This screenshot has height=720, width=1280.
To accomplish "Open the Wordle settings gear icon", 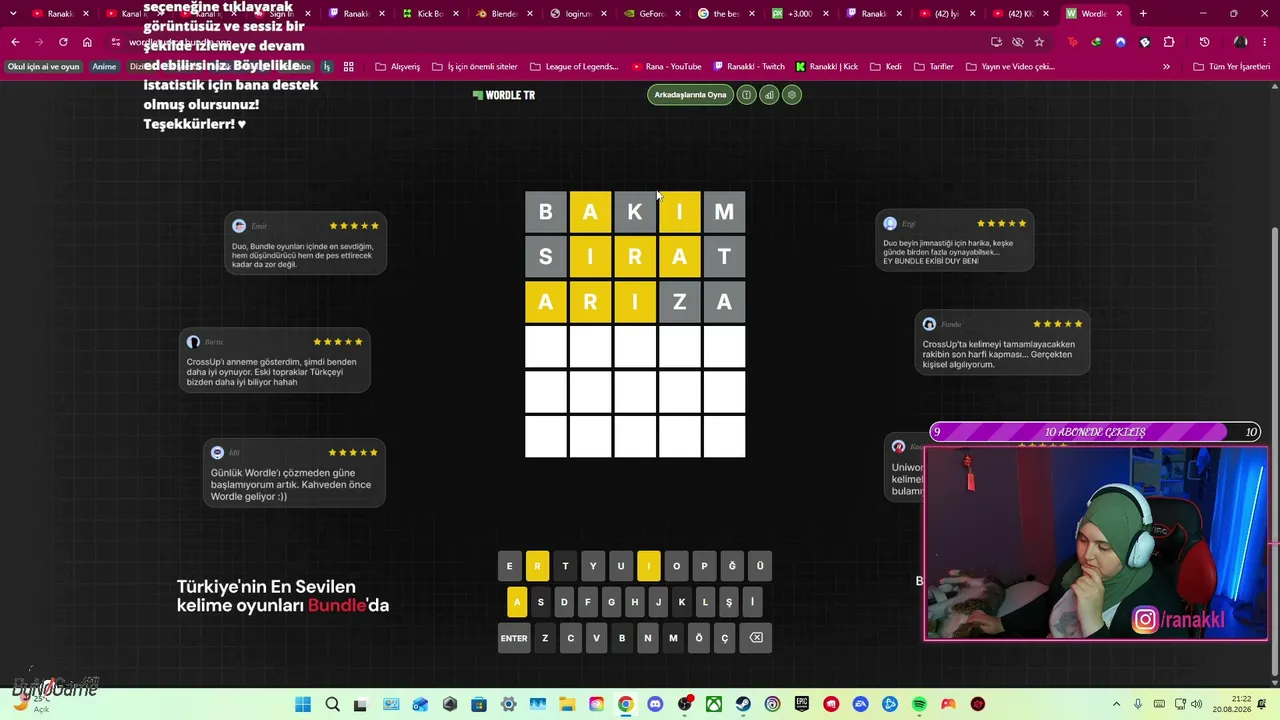I will click(792, 95).
